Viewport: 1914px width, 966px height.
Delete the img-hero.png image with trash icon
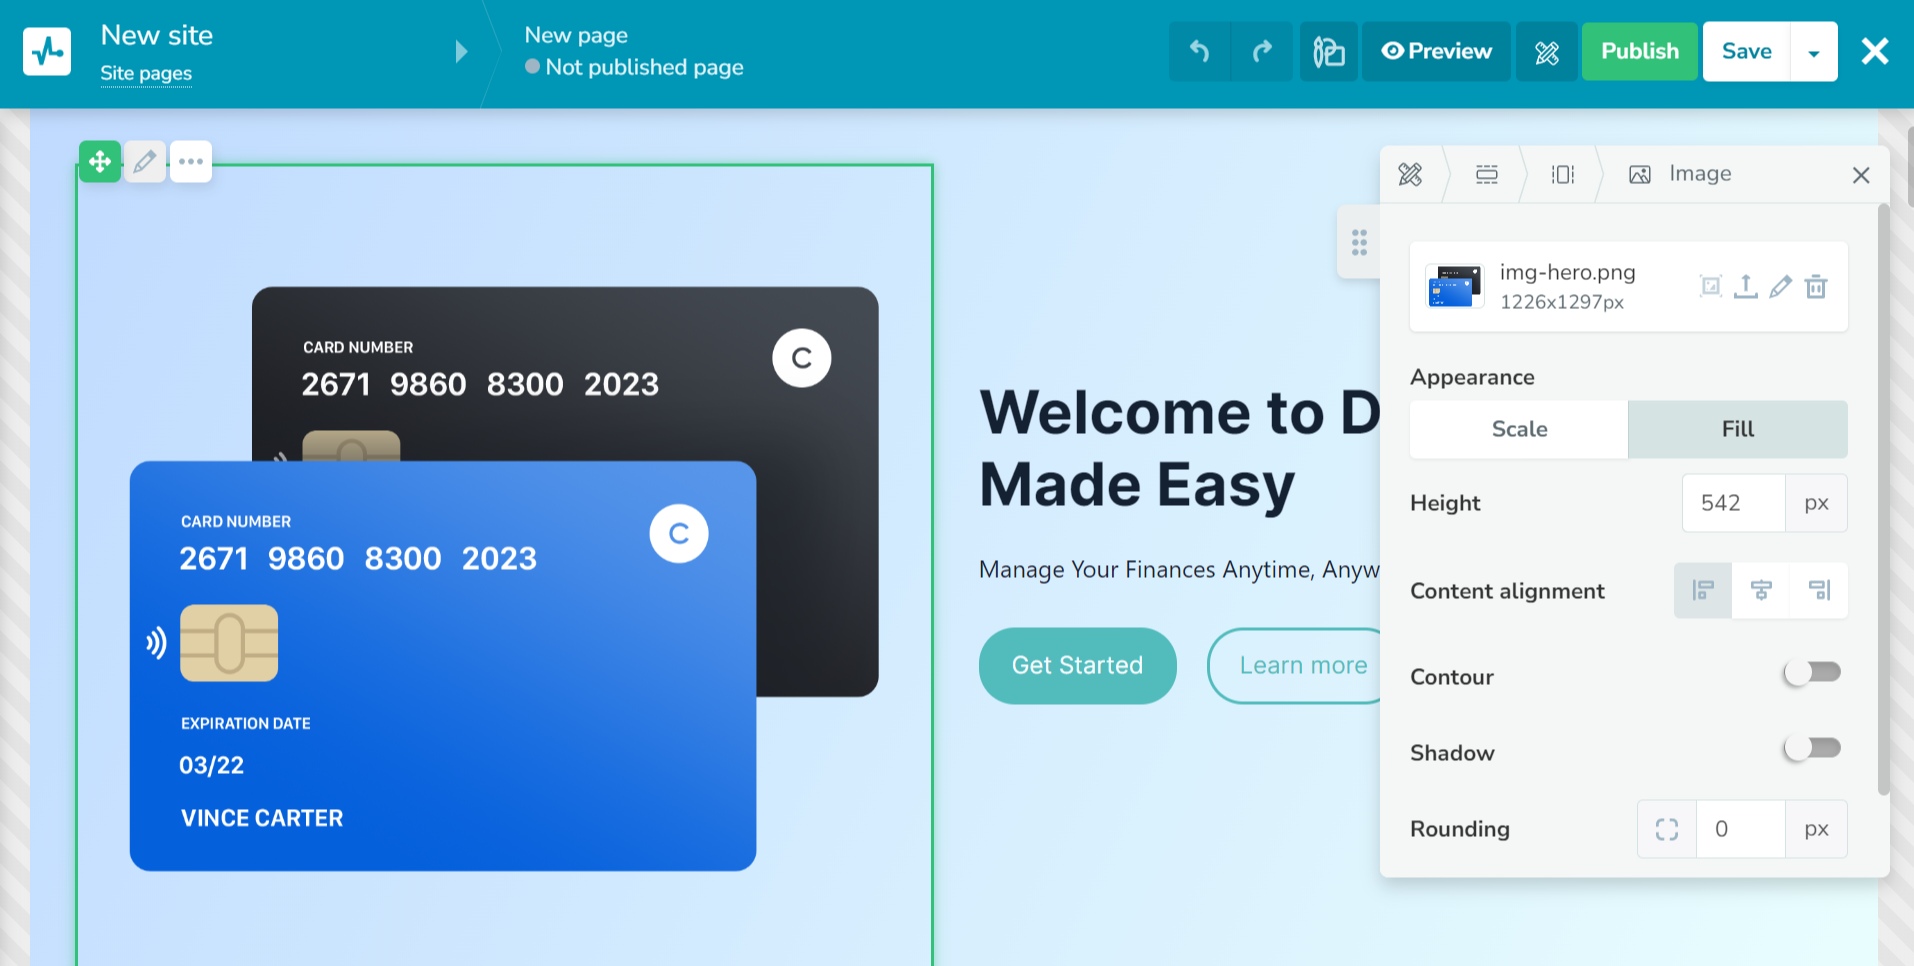point(1816,287)
